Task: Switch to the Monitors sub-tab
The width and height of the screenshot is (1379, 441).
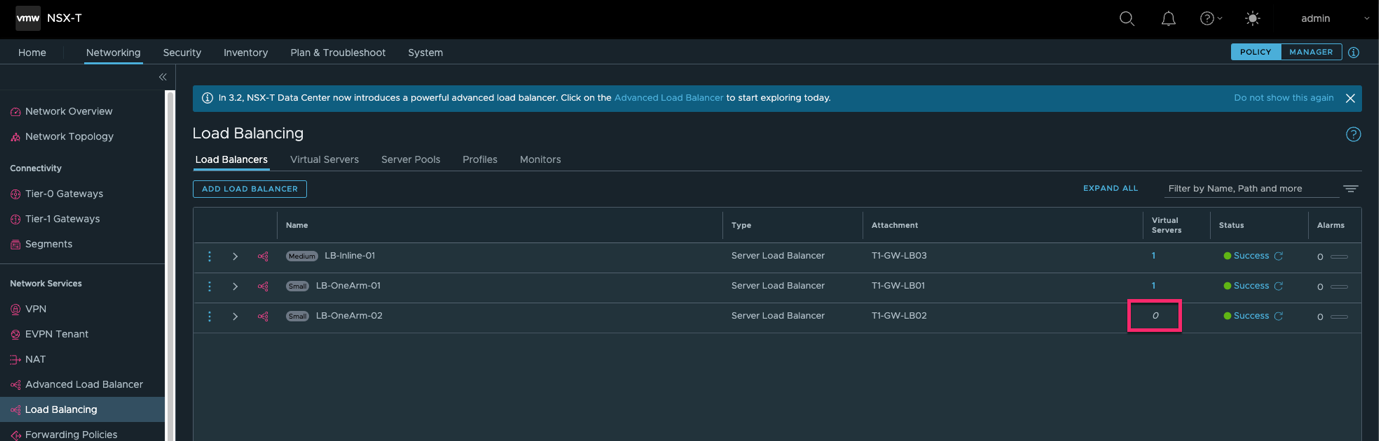Action: pos(540,159)
